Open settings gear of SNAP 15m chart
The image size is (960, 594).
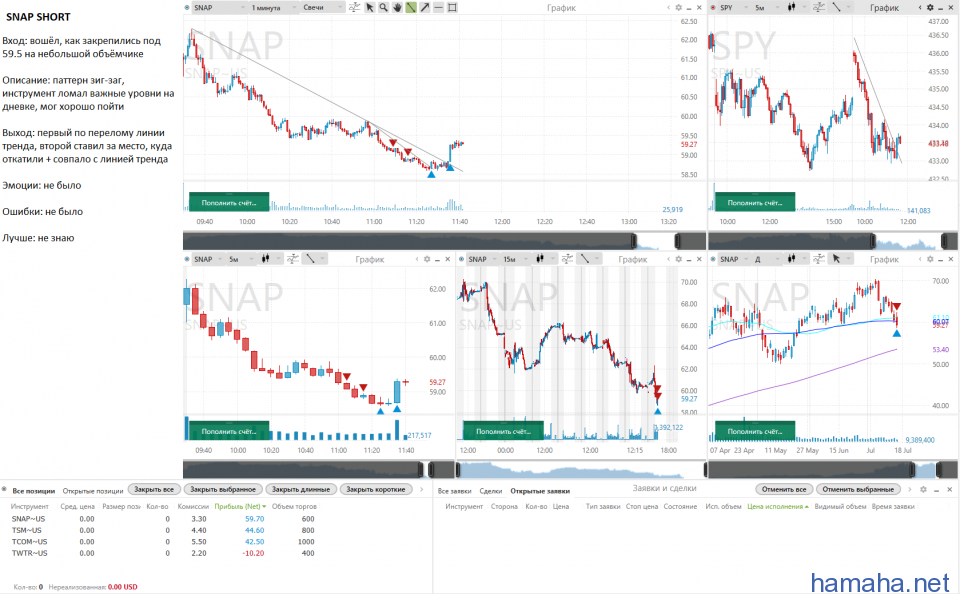pyautogui.click(x=678, y=259)
